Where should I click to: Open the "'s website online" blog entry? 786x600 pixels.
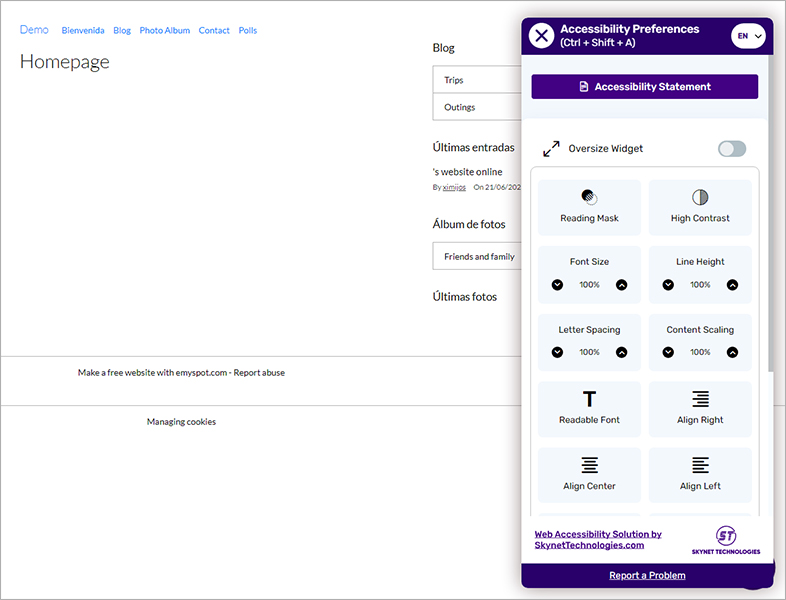(x=467, y=172)
